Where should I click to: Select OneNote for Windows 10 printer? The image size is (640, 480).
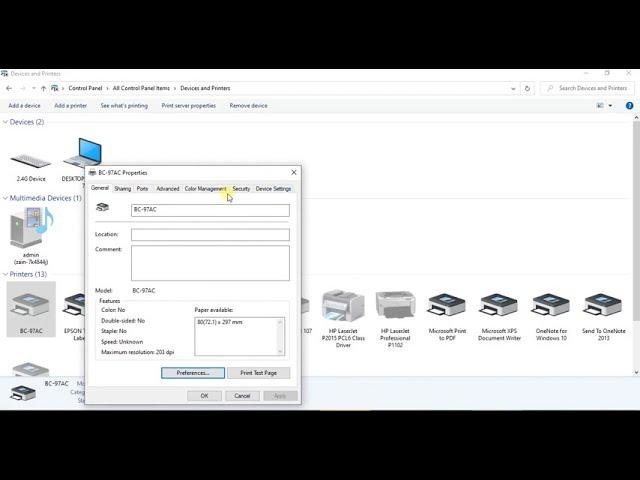tap(551, 305)
